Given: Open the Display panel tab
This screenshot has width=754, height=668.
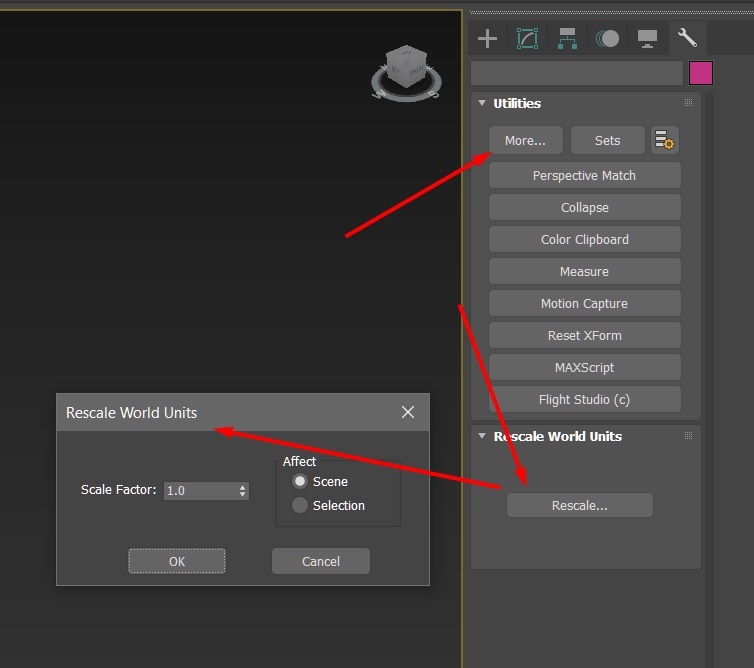Looking at the screenshot, I should [x=647, y=38].
